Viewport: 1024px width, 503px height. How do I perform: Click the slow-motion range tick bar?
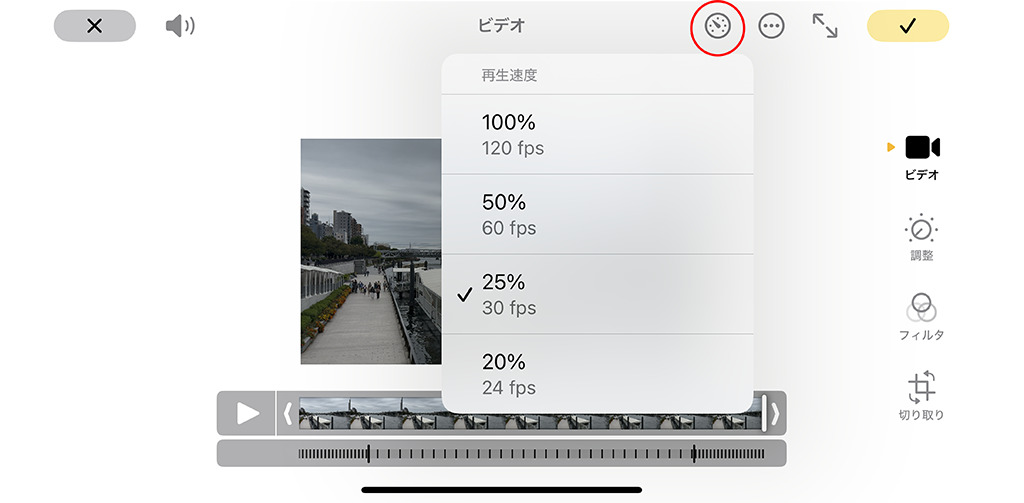coord(502,453)
